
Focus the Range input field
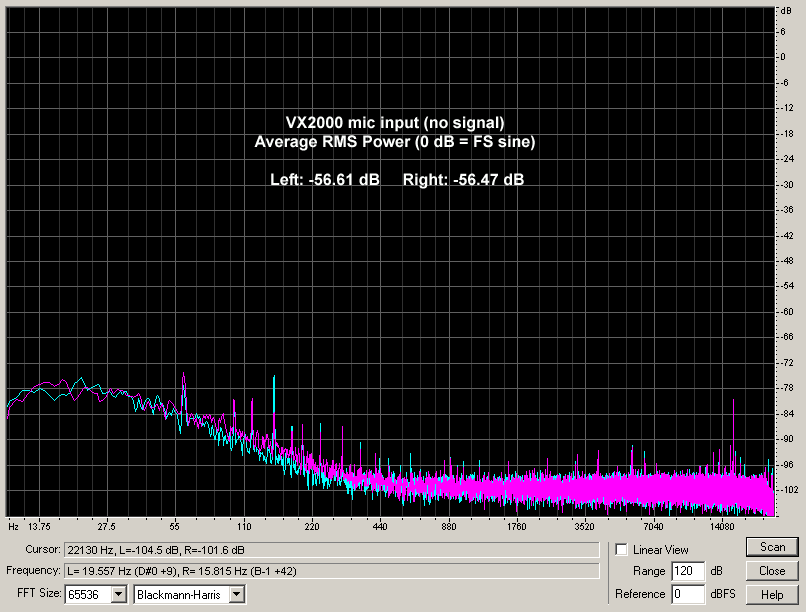688,571
